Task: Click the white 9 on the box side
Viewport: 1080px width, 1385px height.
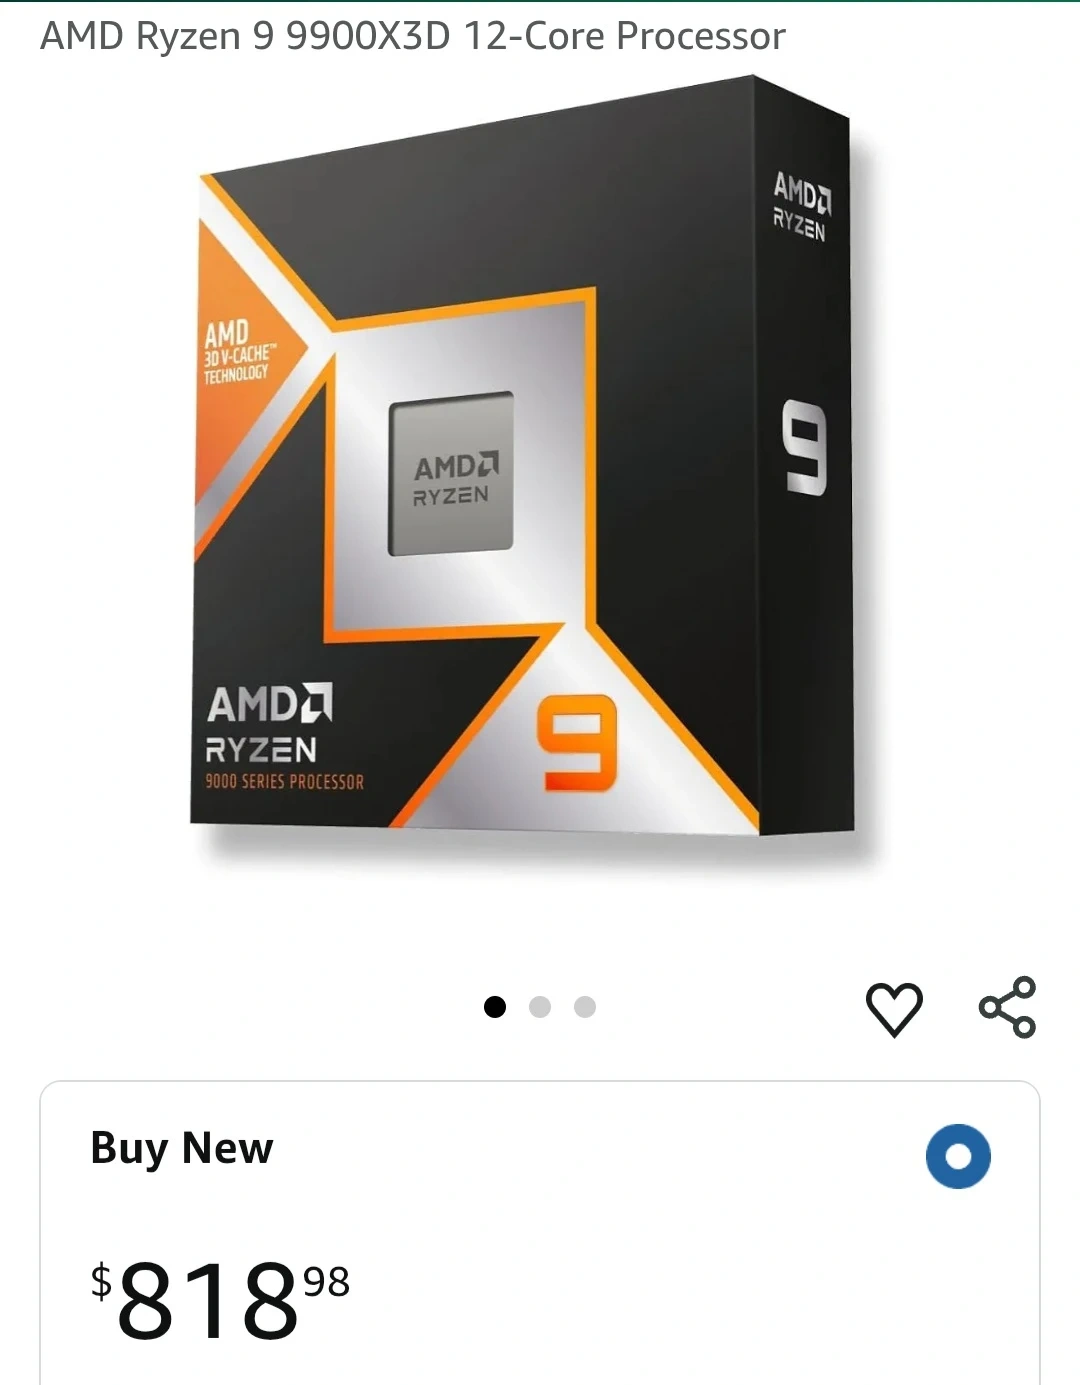Action: pyautogui.click(x=805, y=447)
